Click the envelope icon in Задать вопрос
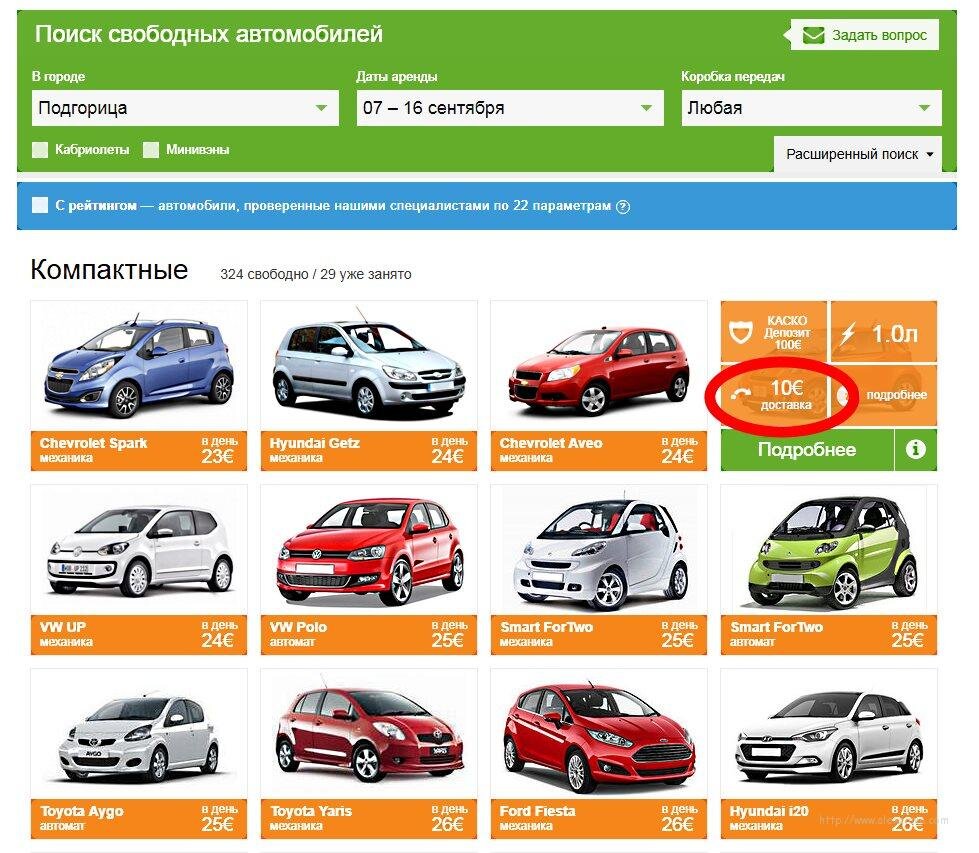 pyautogui.click(x=812, y=35)
